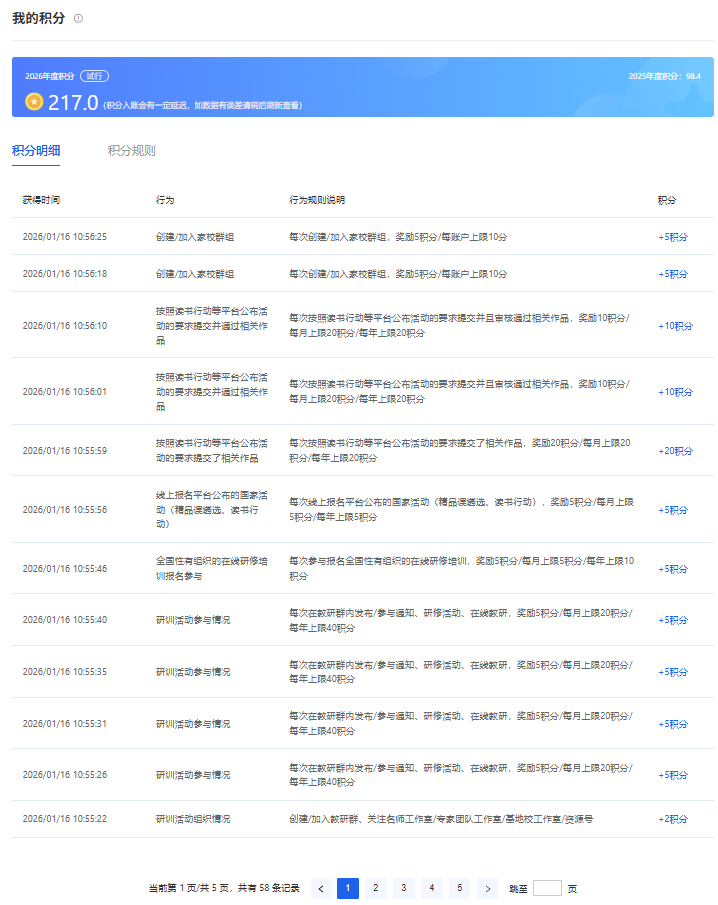Click +10积分 in the 10:56:10 row
The width and height of the screenshot is (718, 905).
point(674,326)
